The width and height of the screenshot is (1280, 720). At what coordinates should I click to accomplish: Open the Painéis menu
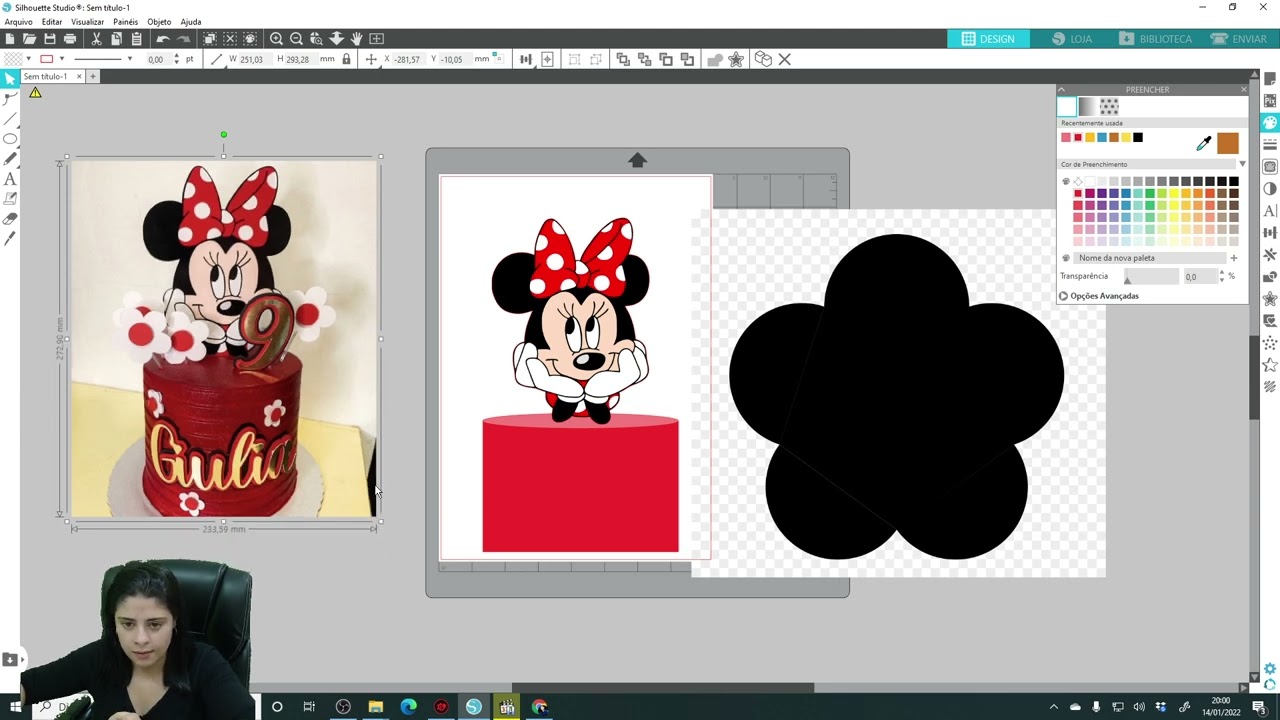click(x=125, y=22)
